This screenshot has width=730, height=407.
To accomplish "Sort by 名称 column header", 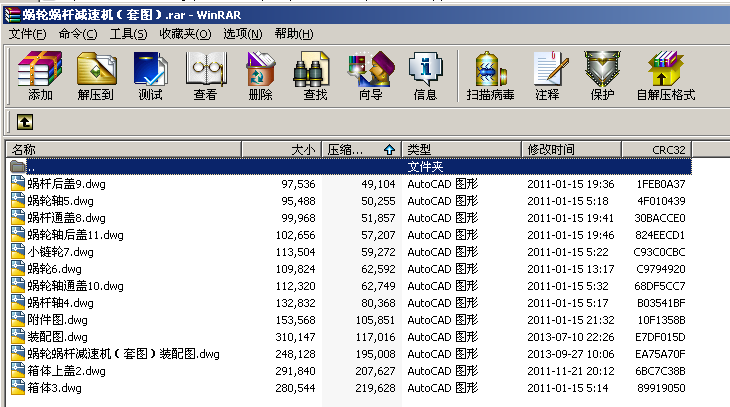I will point(123,149).
